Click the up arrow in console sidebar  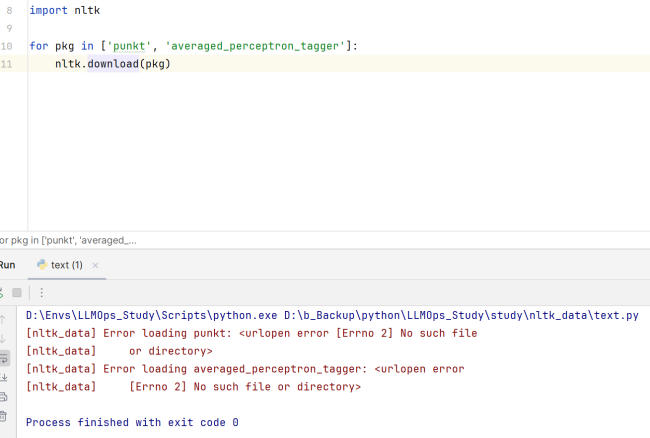coord(2,319)
